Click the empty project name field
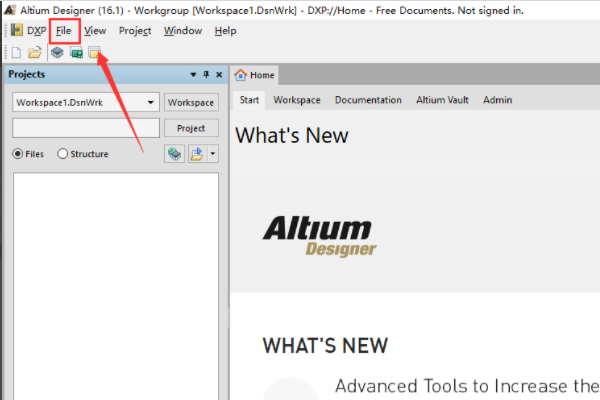Viewport: 600px width, 400px height. pyautogui.click(x=86, y=128)
